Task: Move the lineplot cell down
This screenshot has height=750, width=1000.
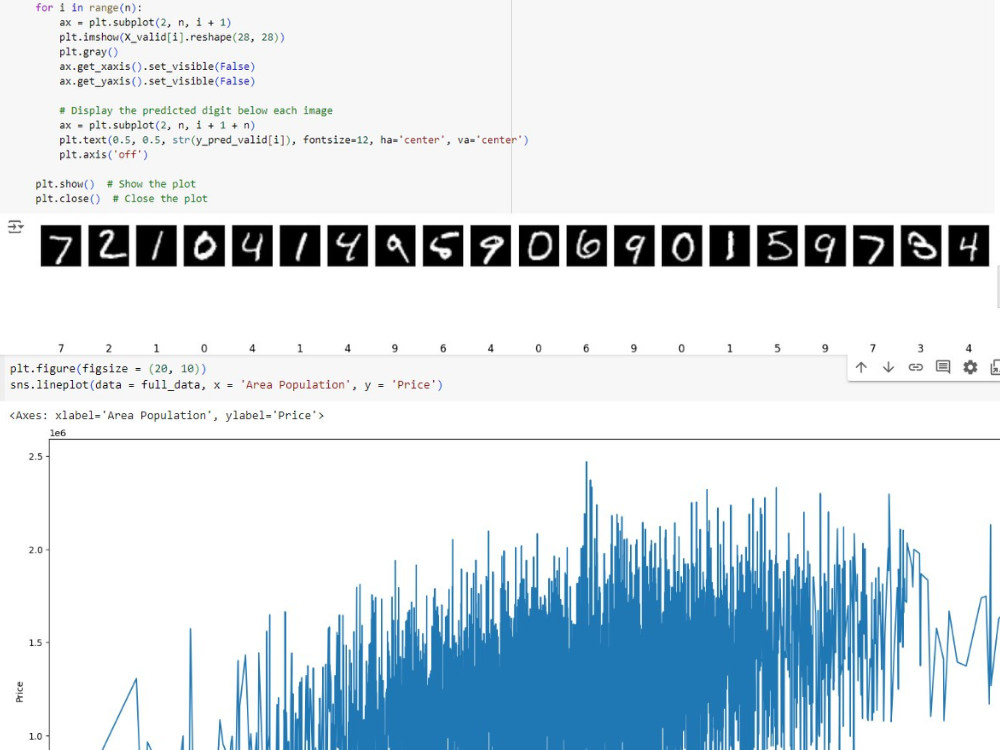Action: click(x=888, y=367)
